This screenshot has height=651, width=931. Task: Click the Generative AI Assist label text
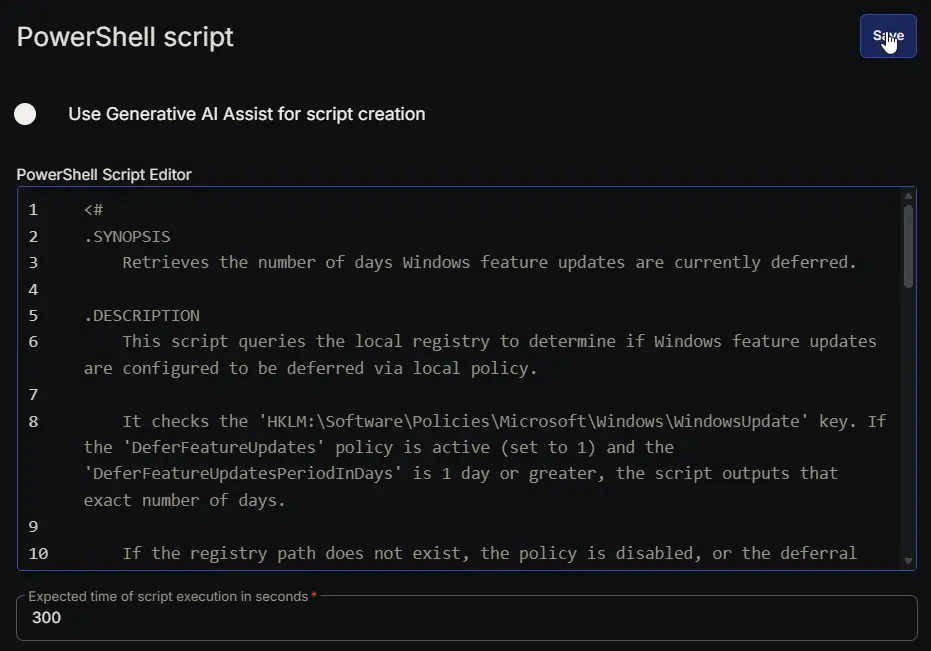246,114
